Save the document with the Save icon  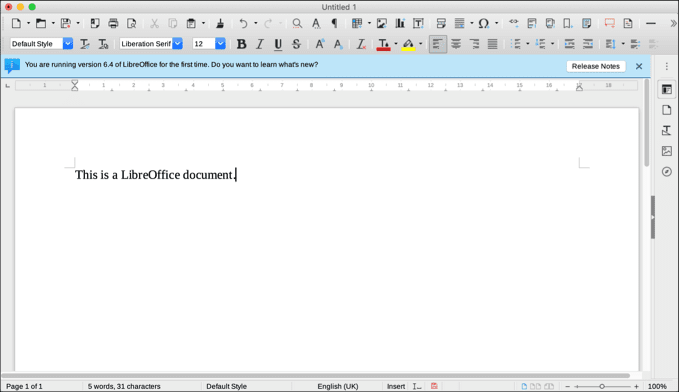pyautogui.click(x=65, y=23)
